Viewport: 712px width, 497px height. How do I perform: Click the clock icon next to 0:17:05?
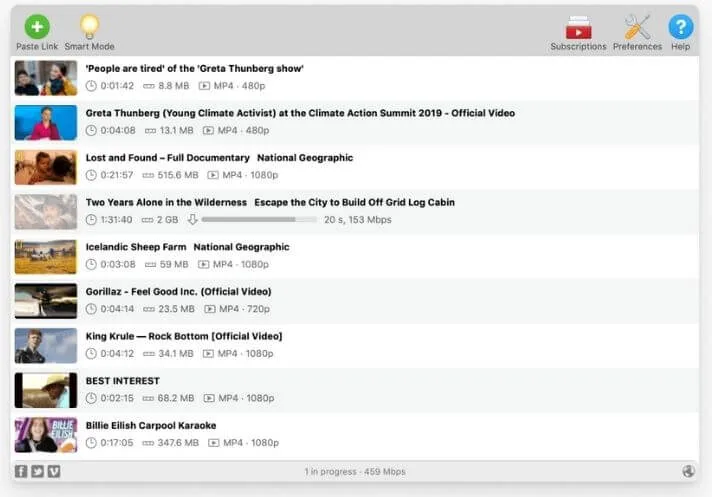coord(91,443)
